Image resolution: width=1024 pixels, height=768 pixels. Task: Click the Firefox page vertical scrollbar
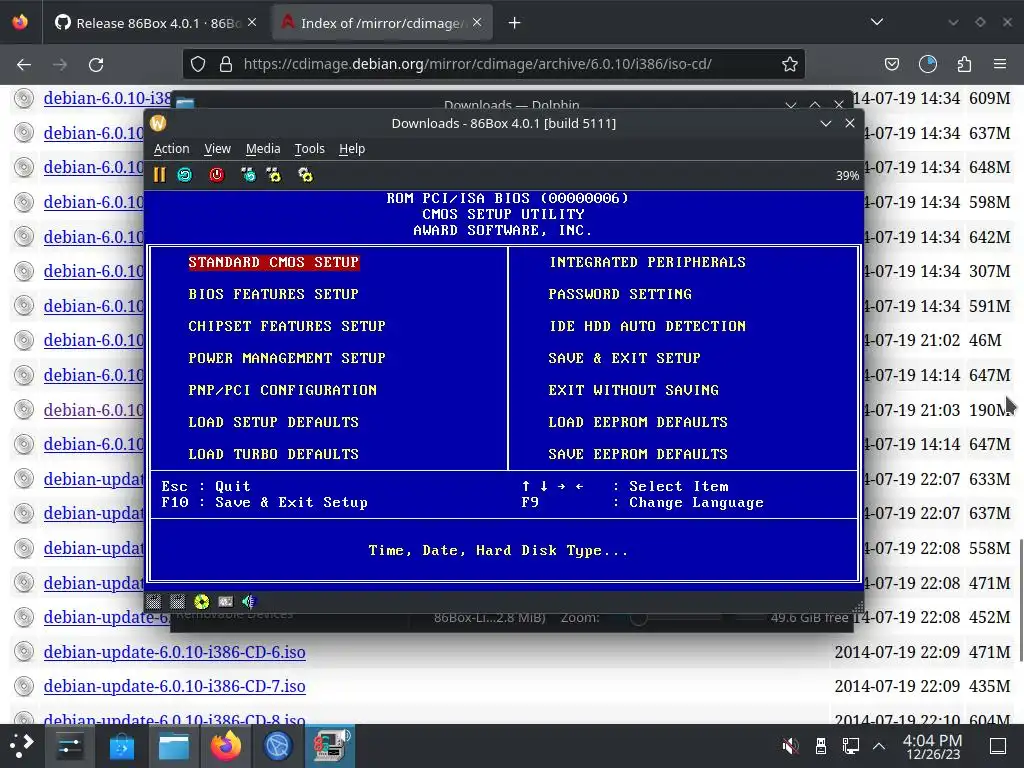(x=1019, y=600)
